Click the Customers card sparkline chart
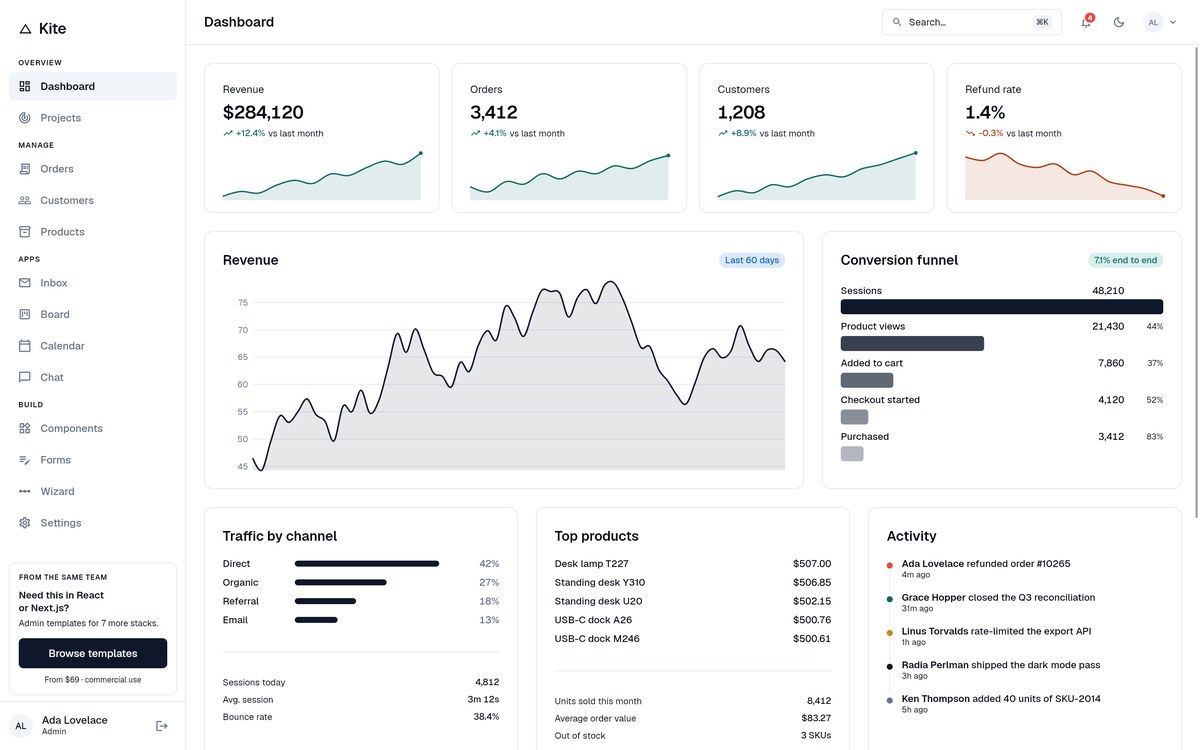The image size is (1200, 750). (x=817, y=175)
